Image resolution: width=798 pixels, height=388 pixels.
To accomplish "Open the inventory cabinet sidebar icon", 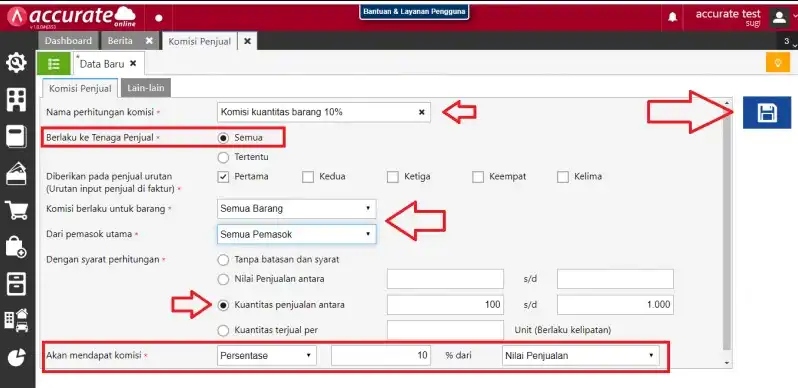I will click(x=16, y=284).
